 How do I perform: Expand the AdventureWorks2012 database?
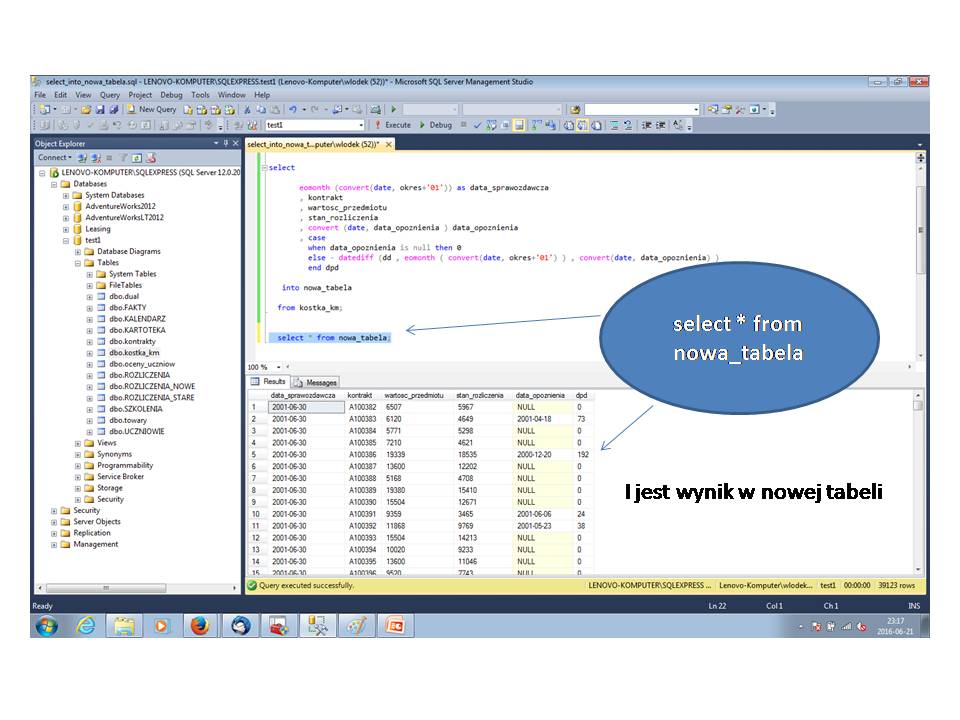(65, 206)
